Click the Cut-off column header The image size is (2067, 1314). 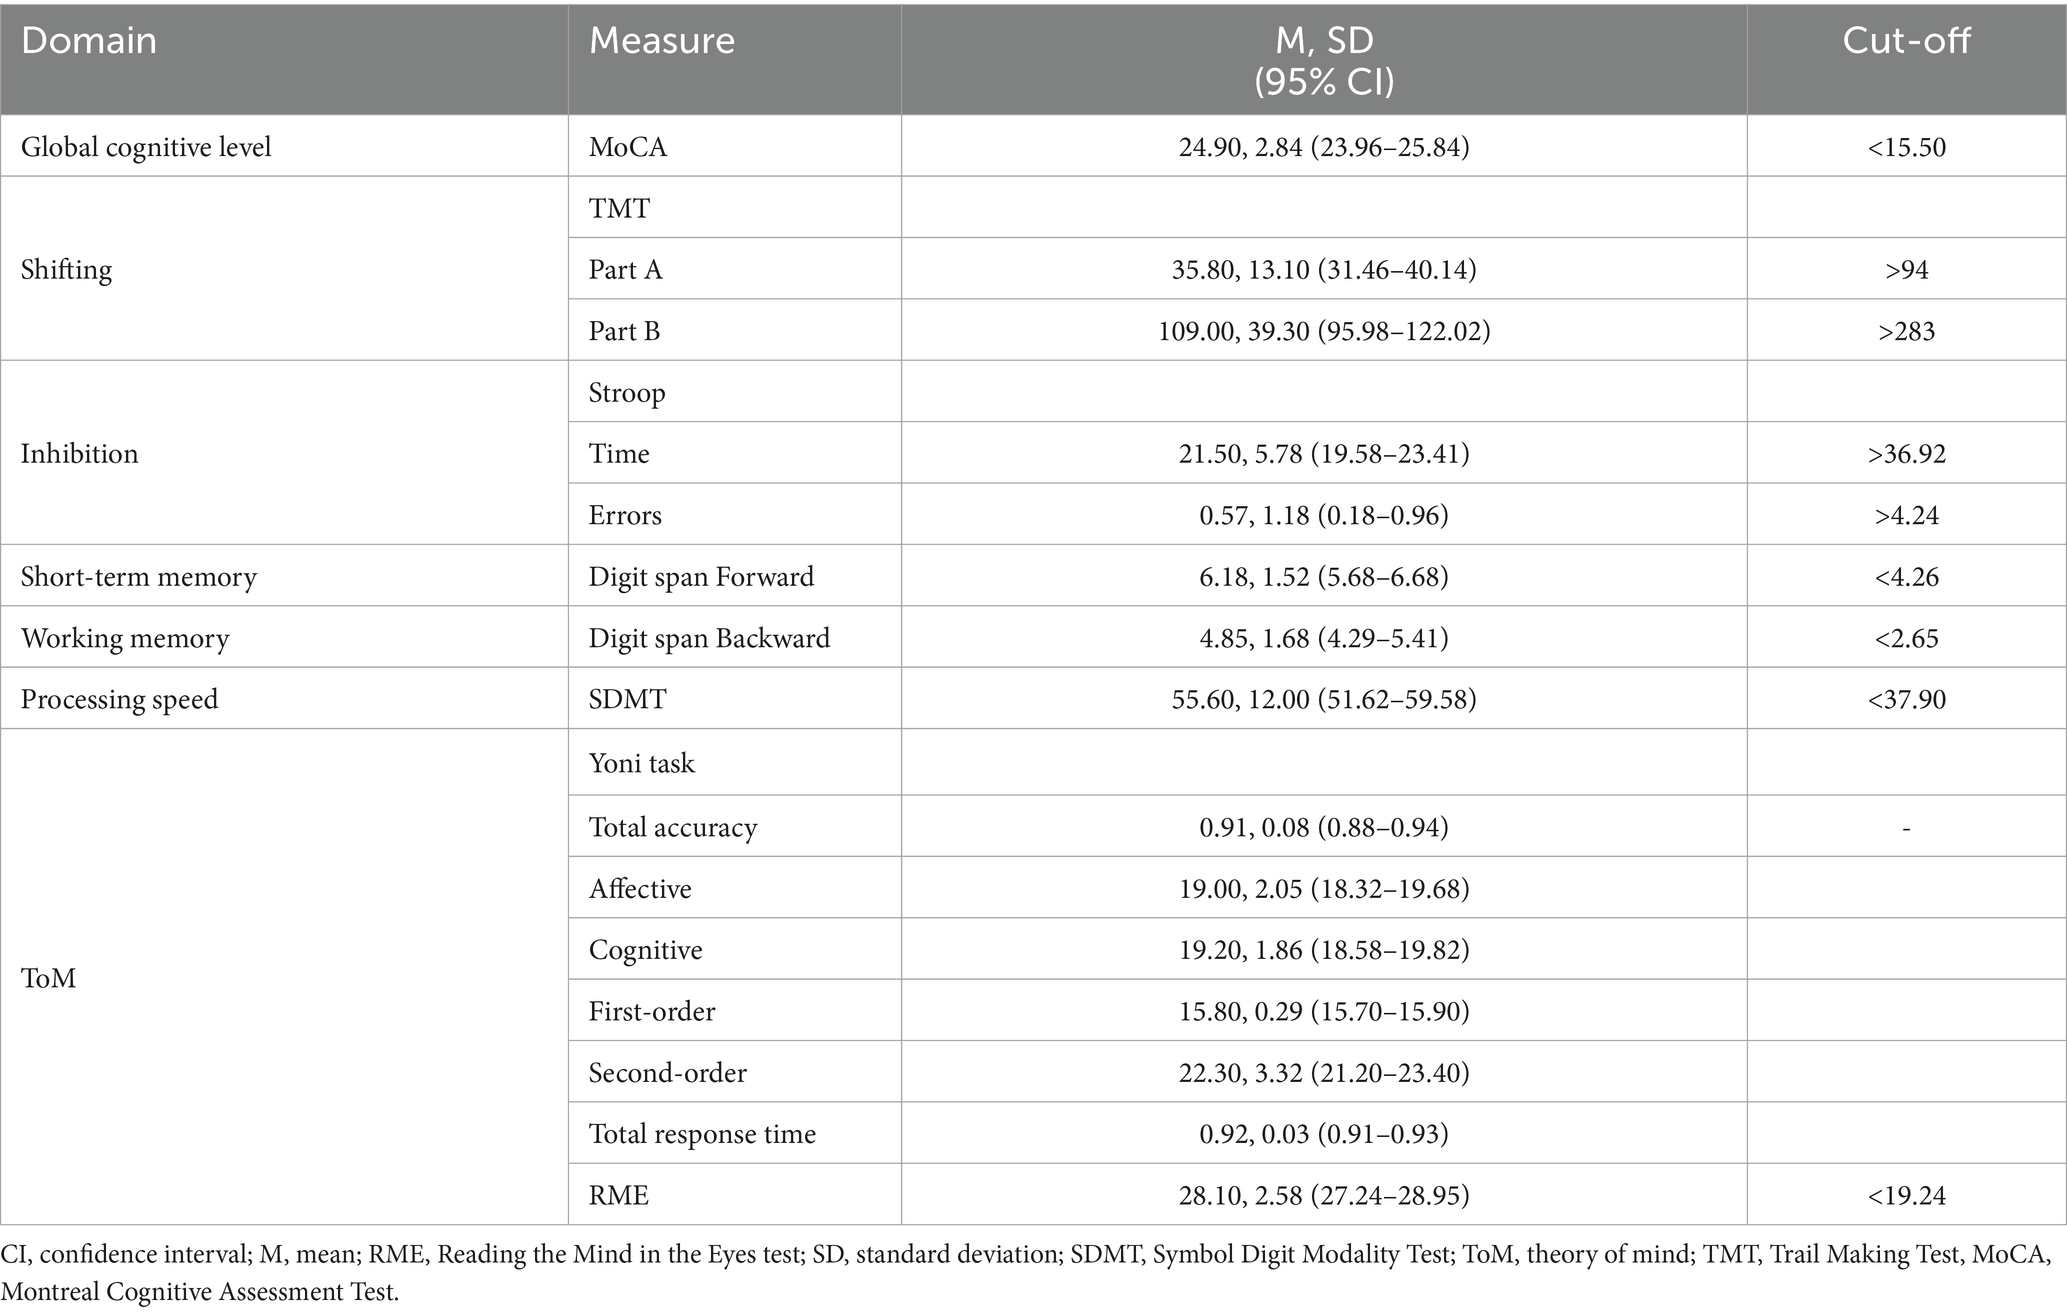pos(1906,41)
